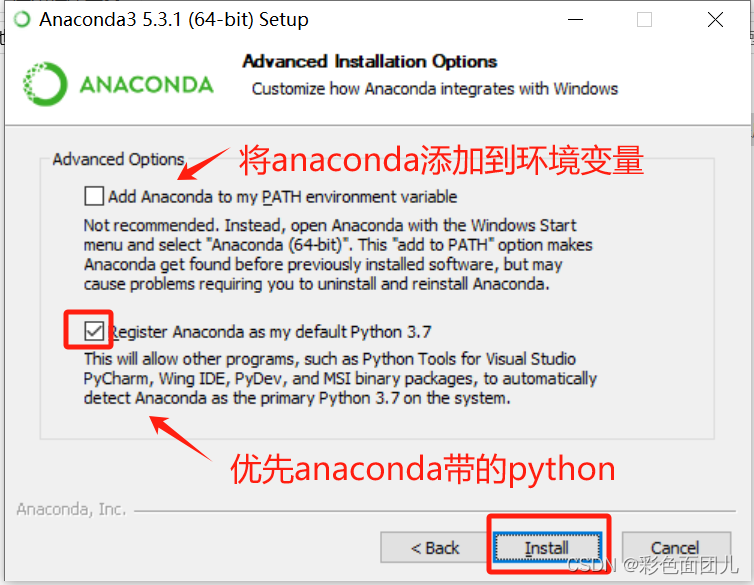
Task: Click the 'Not recommended' PATH warning text
Action: pos(338,255)
